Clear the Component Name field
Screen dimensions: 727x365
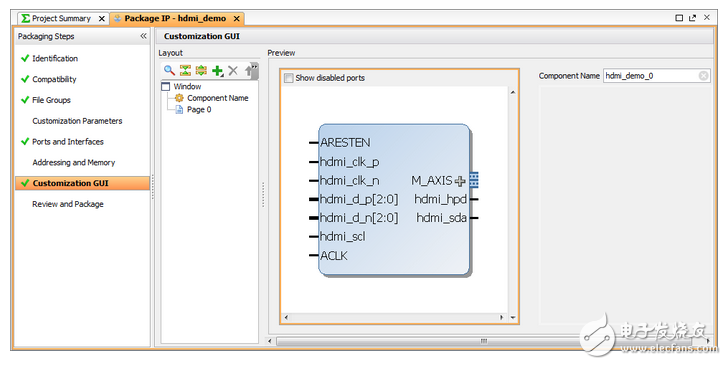(x=703, y=76)
